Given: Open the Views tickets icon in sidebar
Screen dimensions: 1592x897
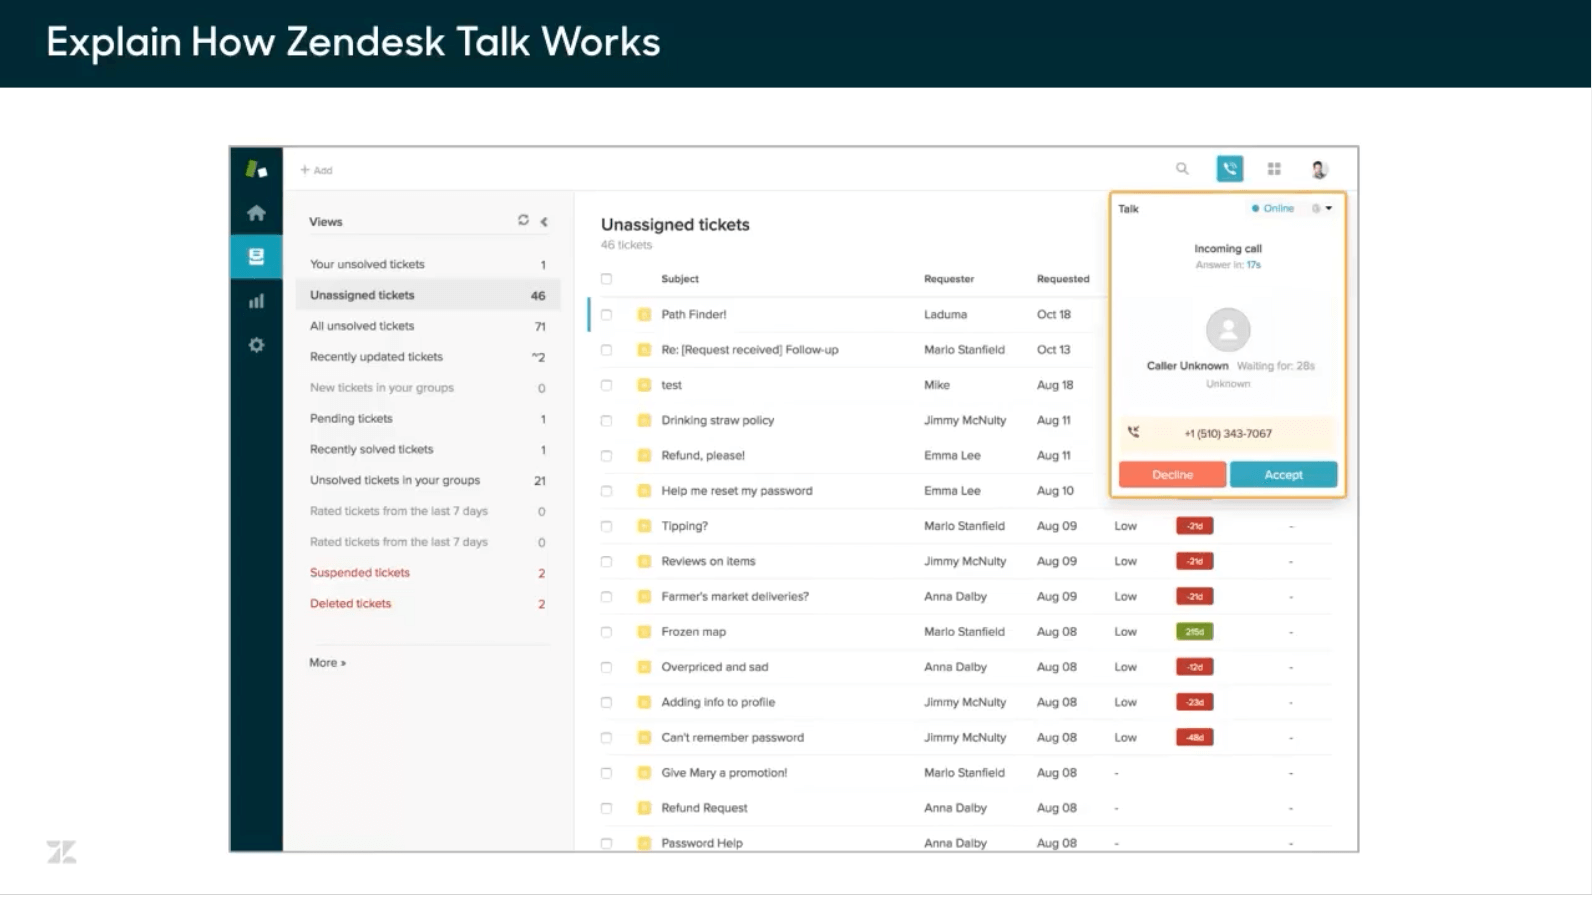Looking at the screenshot, I should coord(257,257).
